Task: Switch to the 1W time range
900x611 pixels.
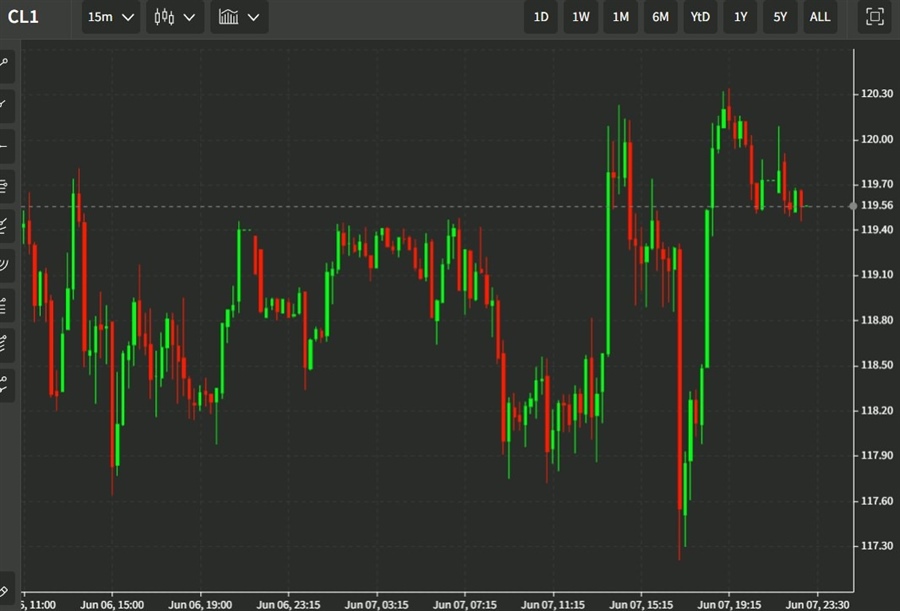Action: (581, 17)
